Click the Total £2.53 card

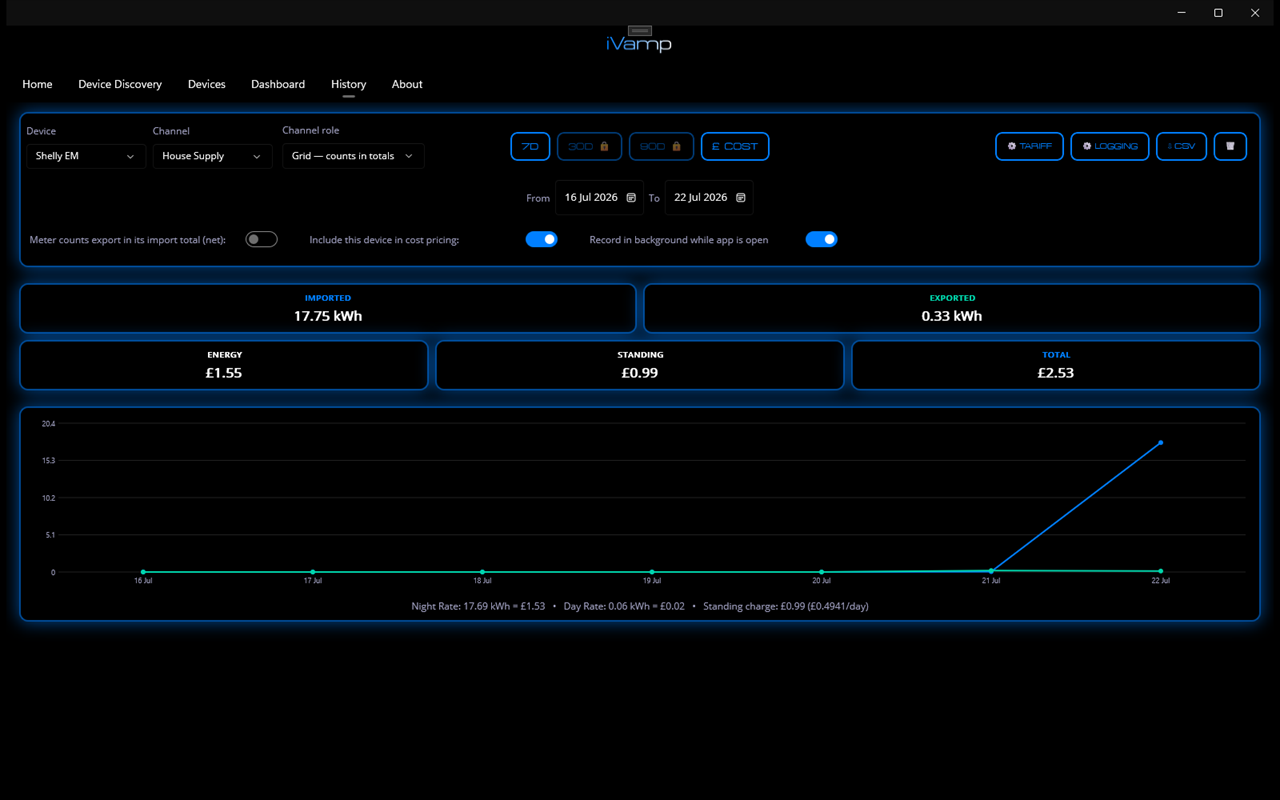[x=1056, y=365]
